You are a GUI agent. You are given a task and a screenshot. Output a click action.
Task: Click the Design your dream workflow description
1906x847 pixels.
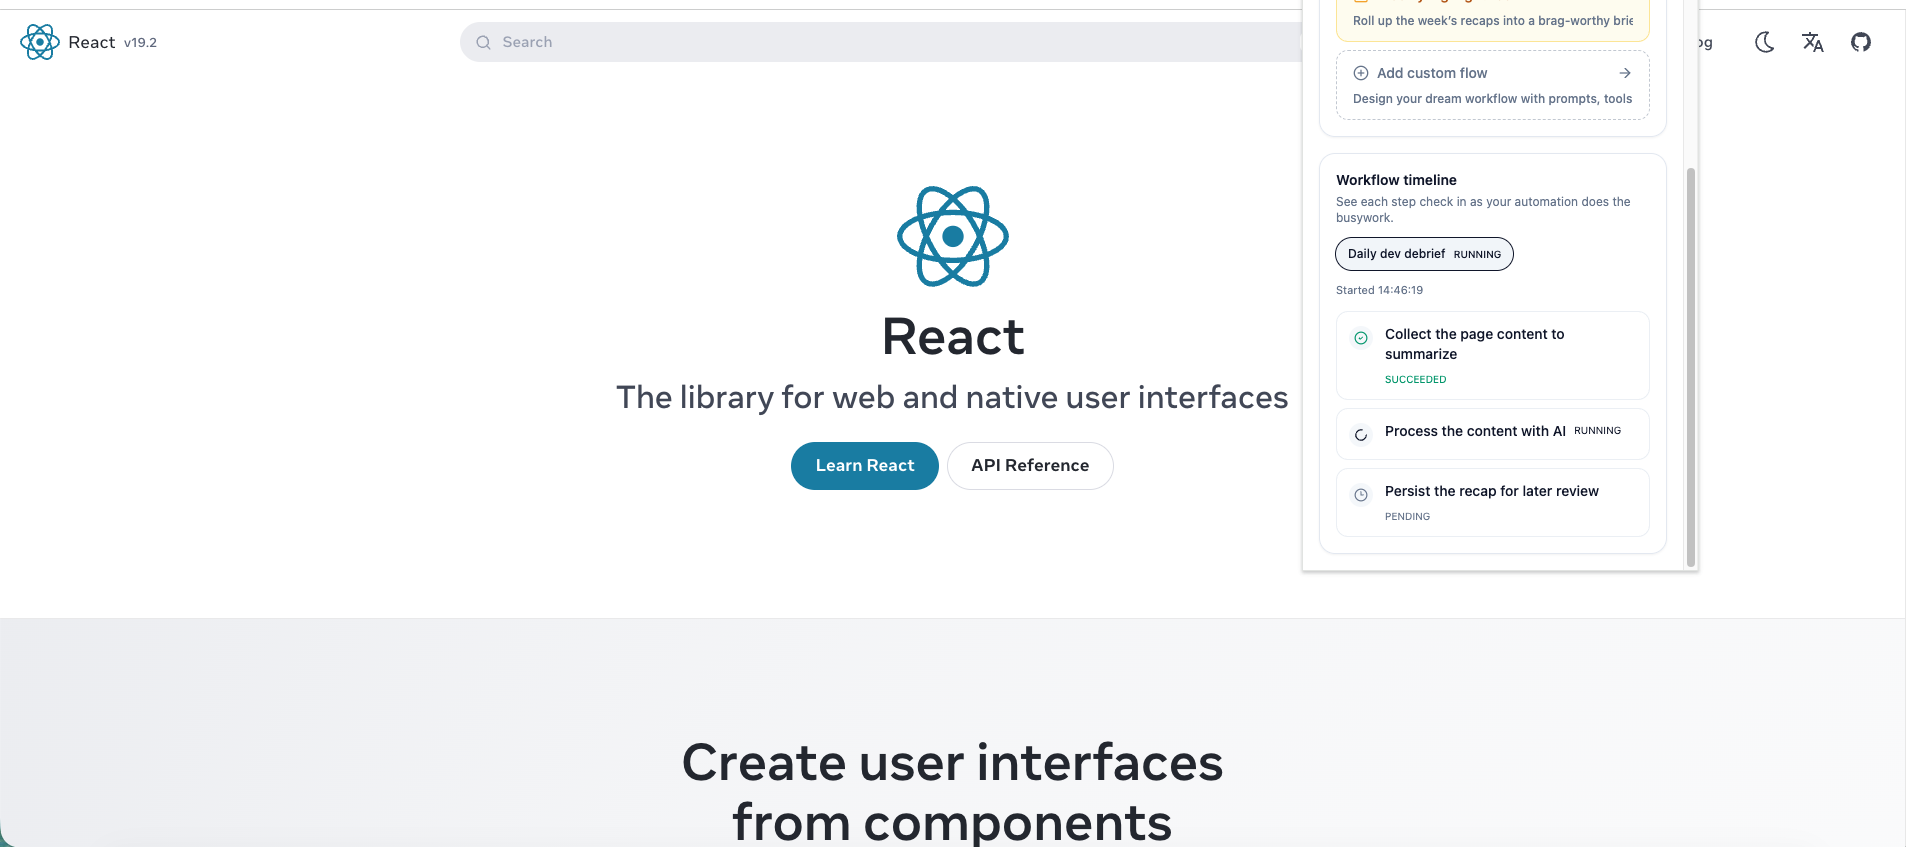(x=1492, y=99)
